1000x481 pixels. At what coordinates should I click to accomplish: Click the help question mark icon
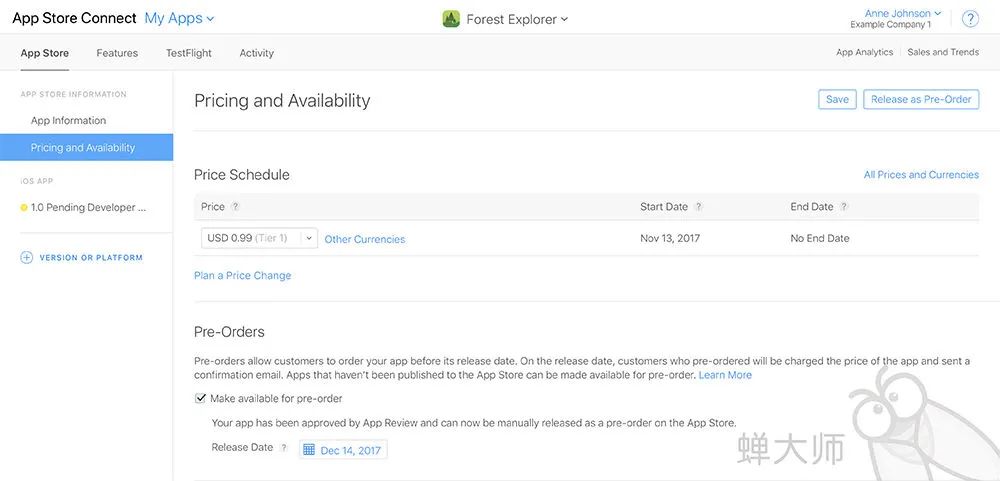(970, 19)
